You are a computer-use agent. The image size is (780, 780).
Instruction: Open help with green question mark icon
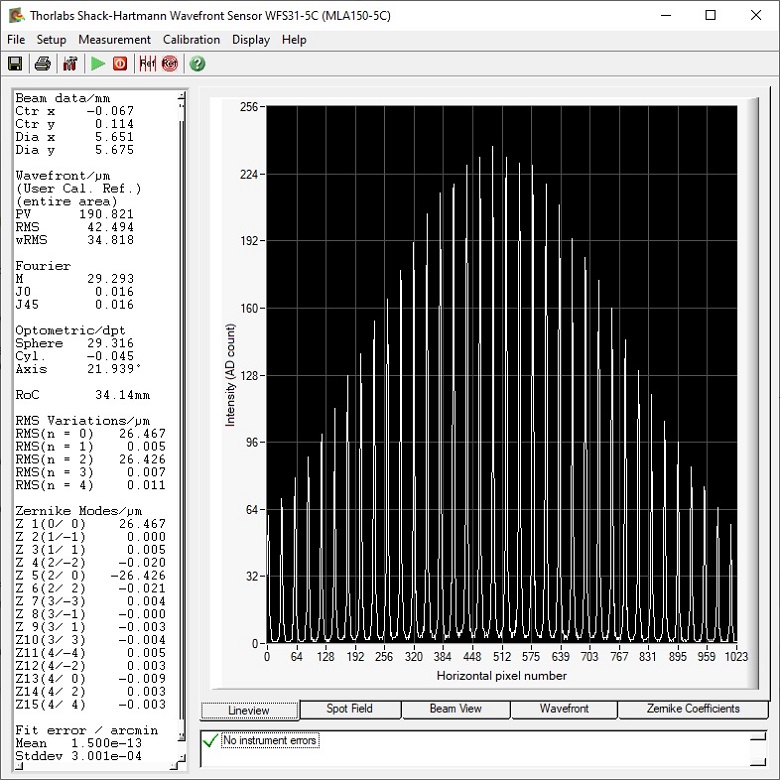pyautogui.click(x=197, y=64)
